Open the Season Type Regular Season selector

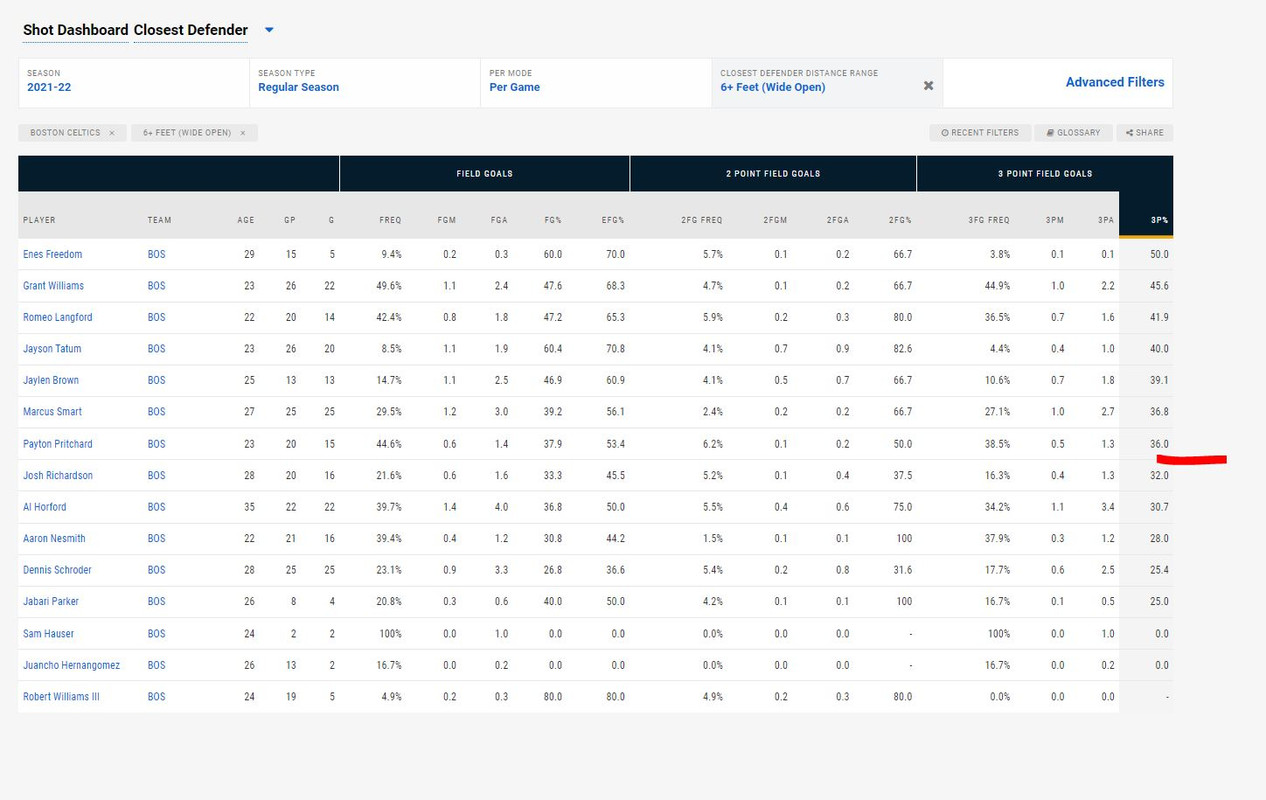(365, 82)
